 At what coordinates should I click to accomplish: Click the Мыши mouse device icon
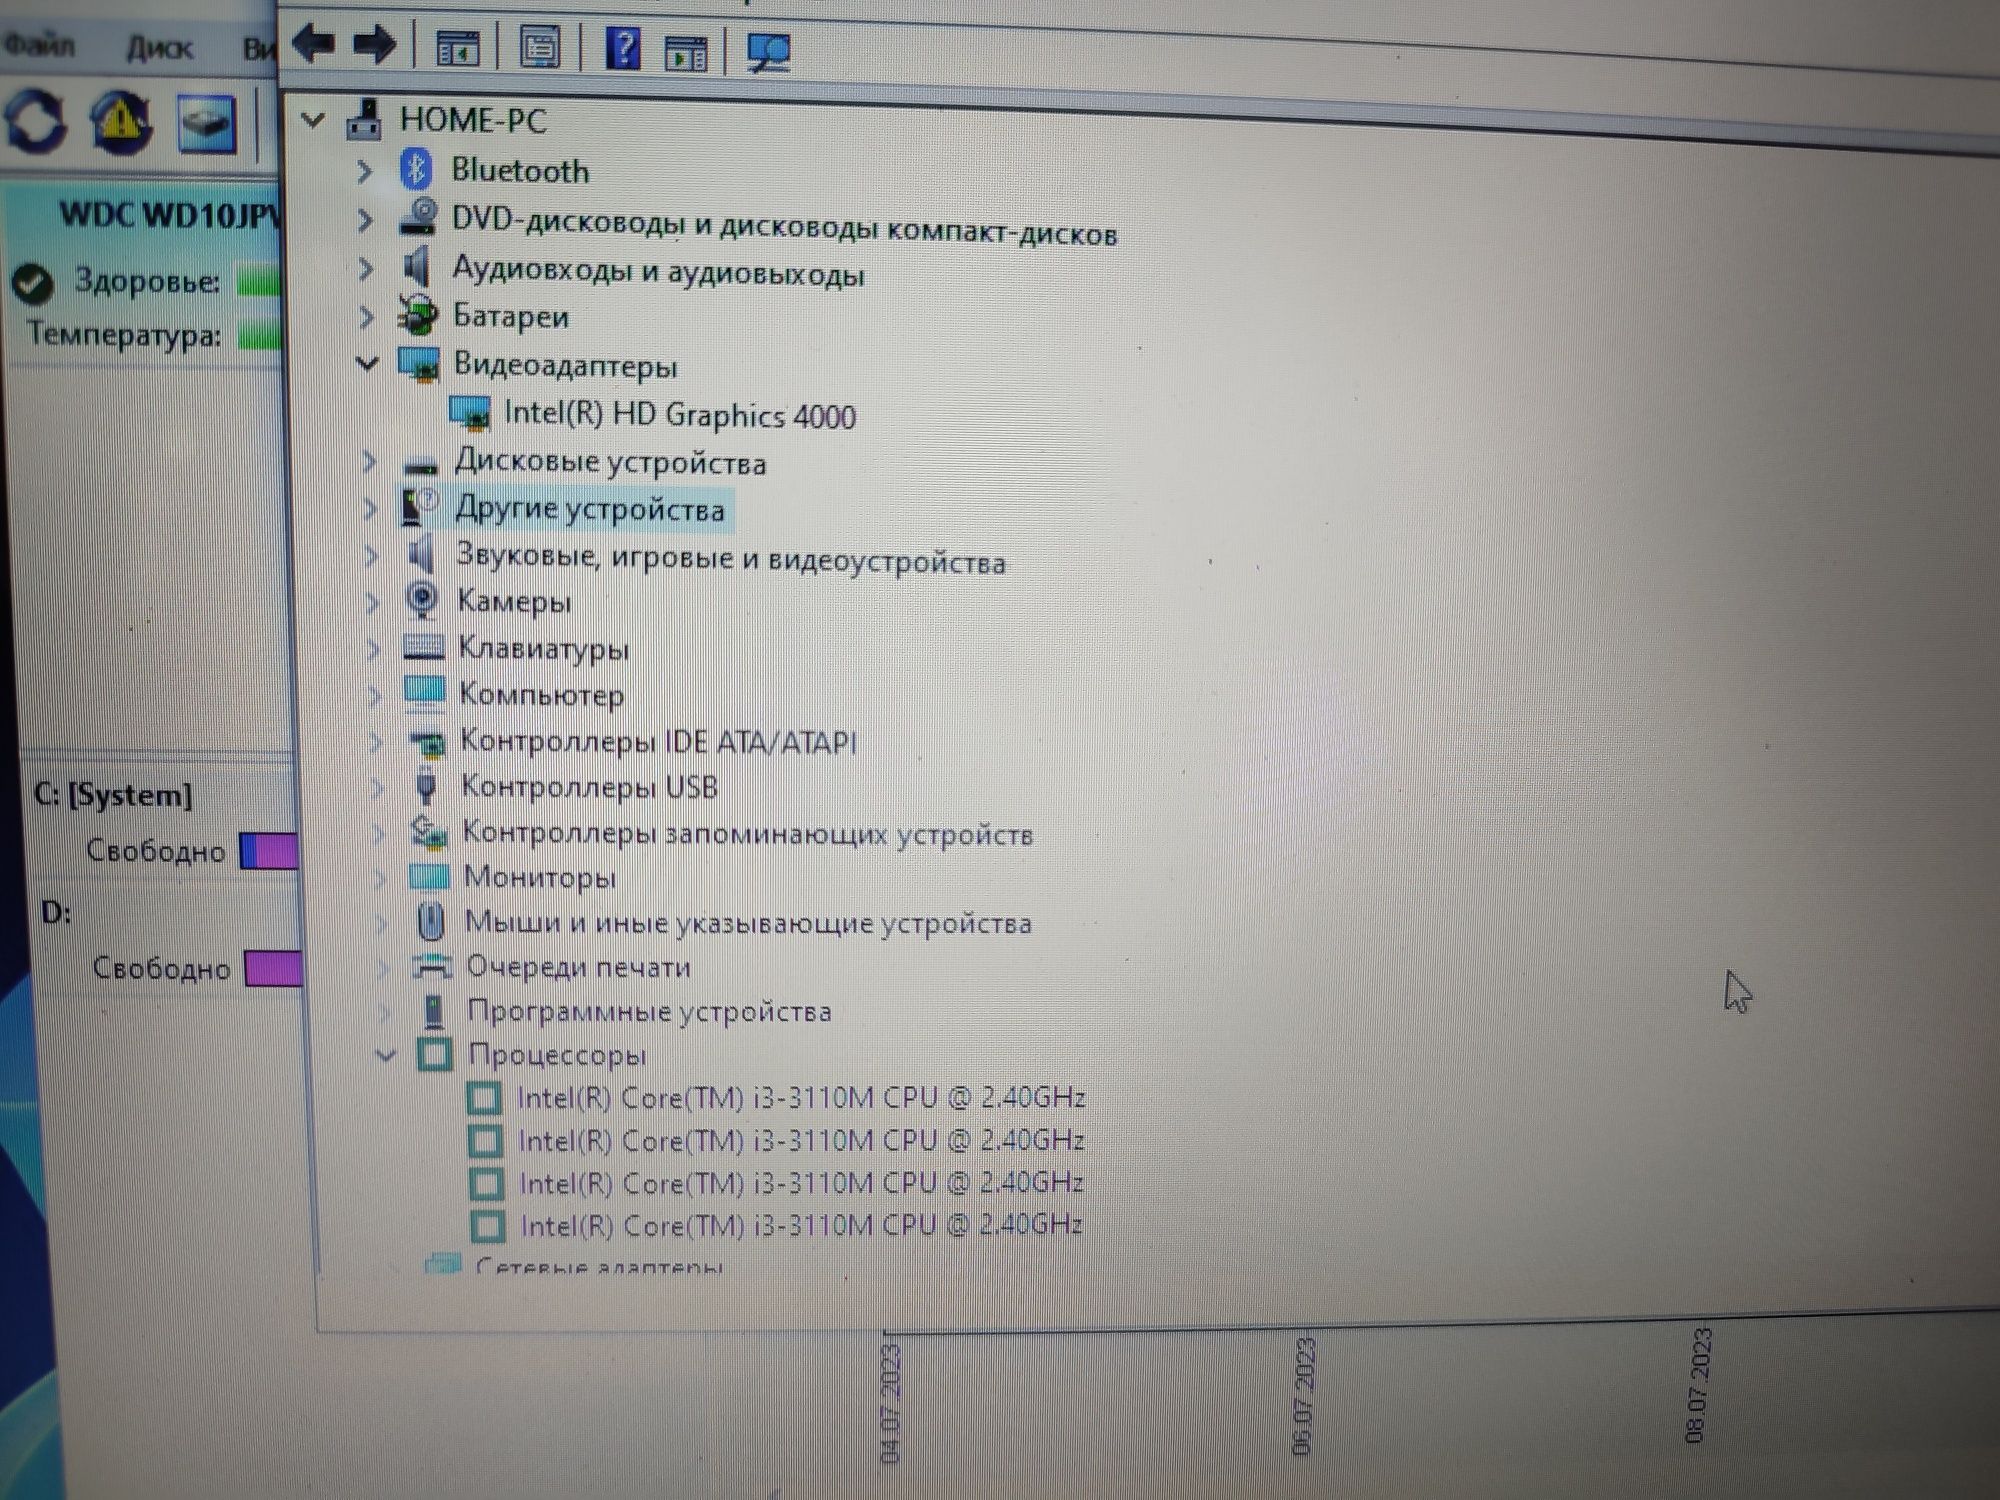431,921
